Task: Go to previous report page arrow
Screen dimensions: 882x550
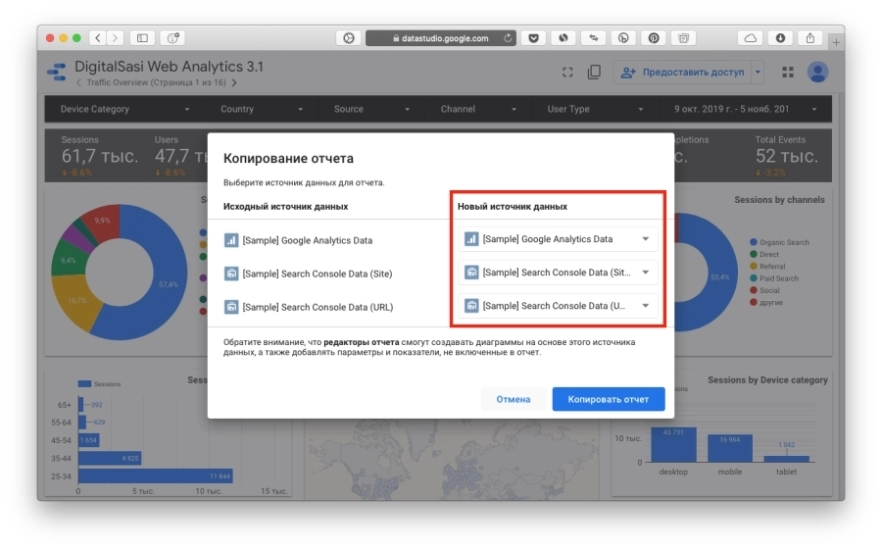Action: pyautogui.click(x=79, y=83)
